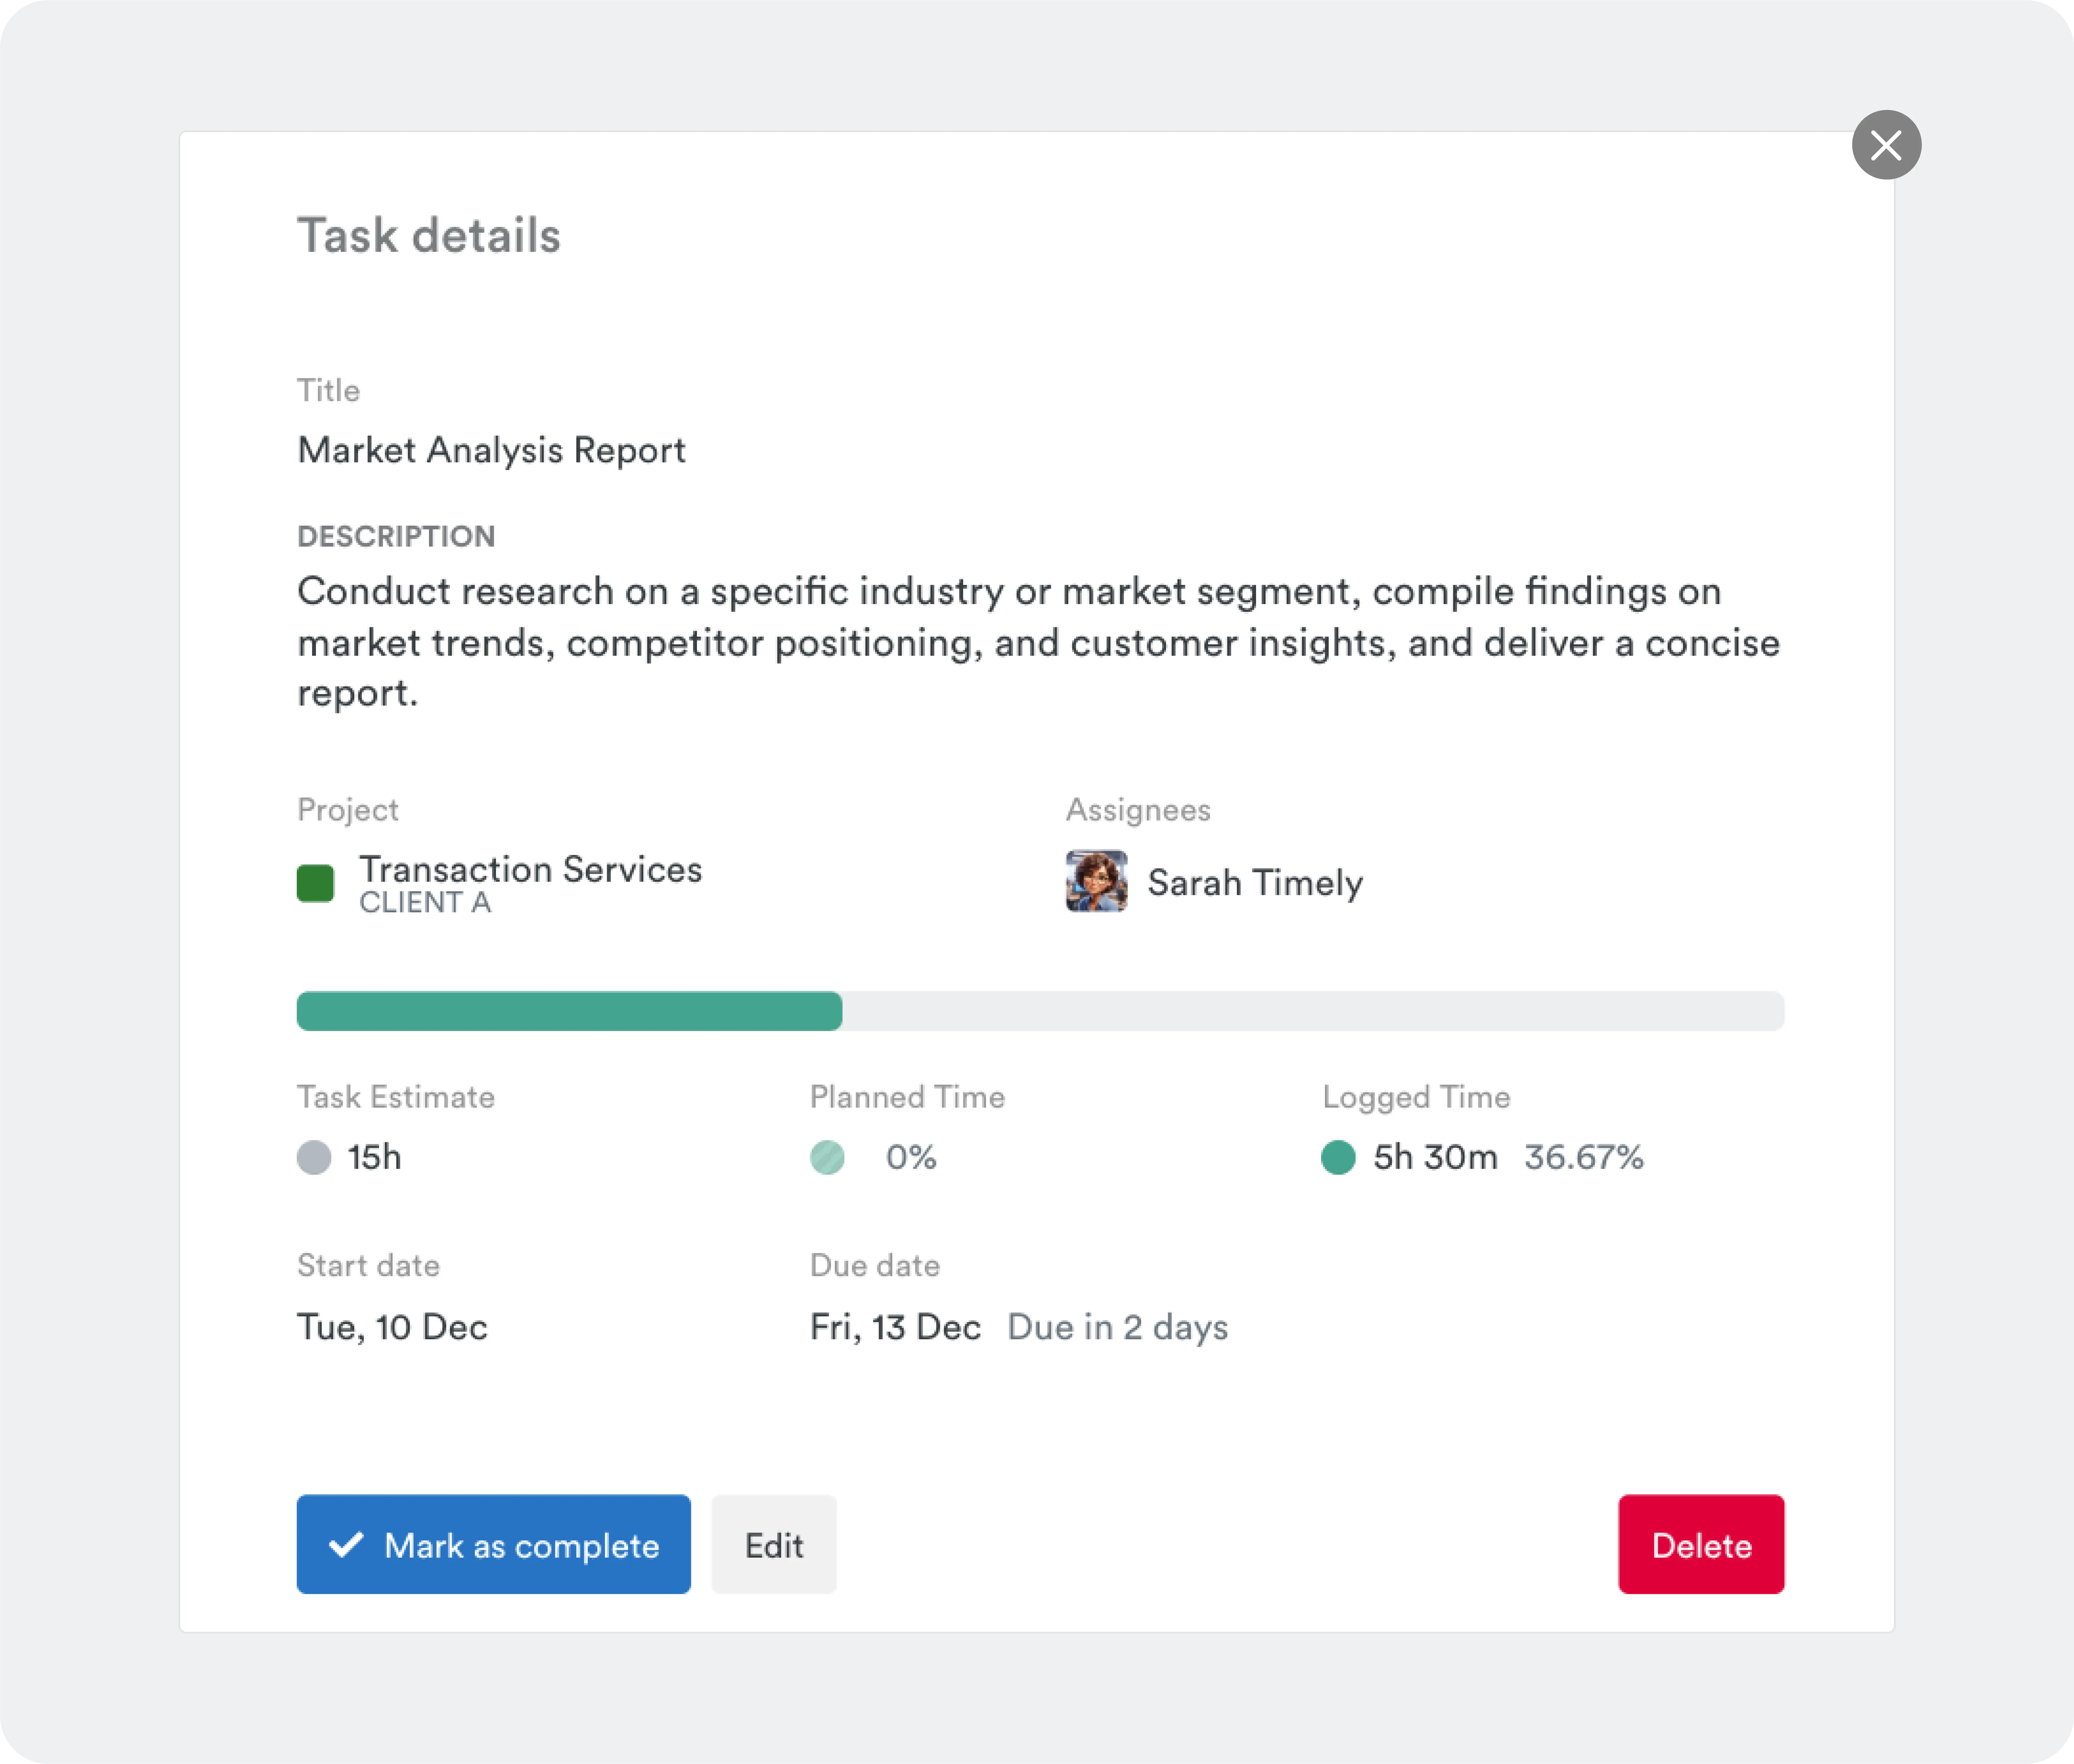
Task: Click the green Transaction Services color square
Action: [315, 883]
